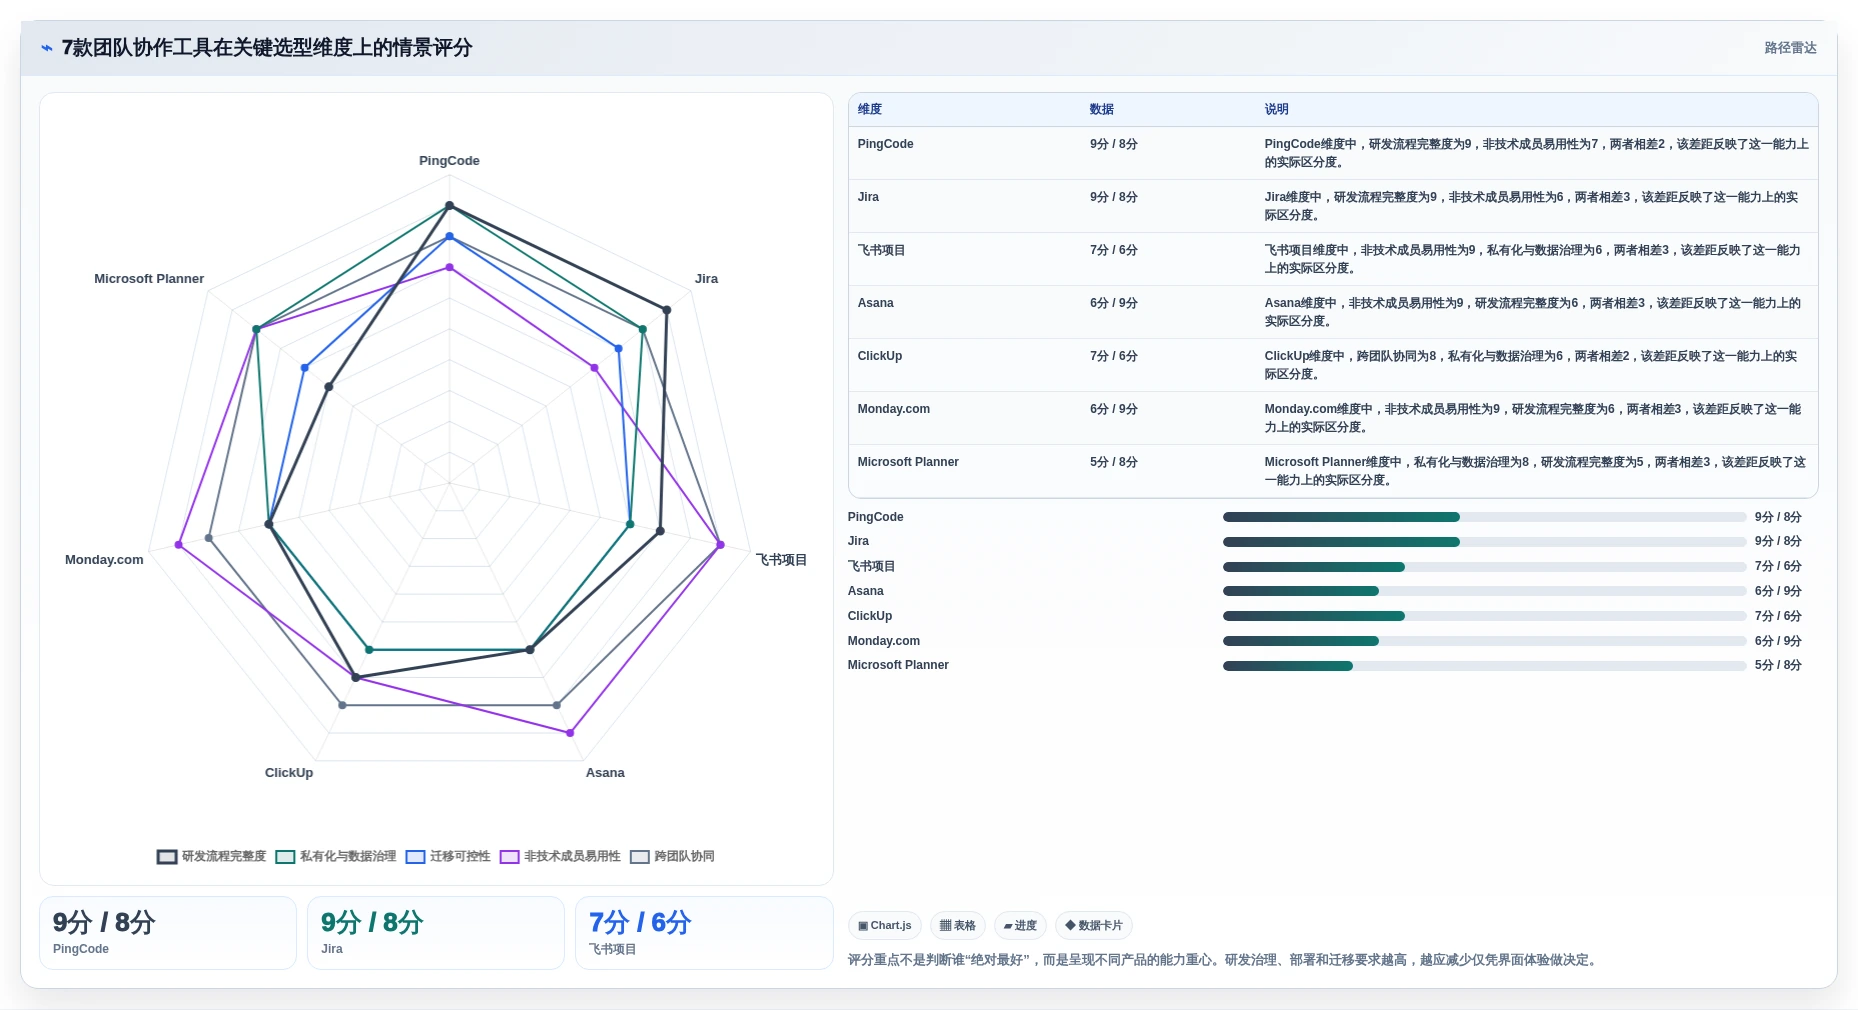1858x1010 pixels.
Task: Select the ClickUp axis label on the radar
Action: pyautogui.click(x=289, y=773)
